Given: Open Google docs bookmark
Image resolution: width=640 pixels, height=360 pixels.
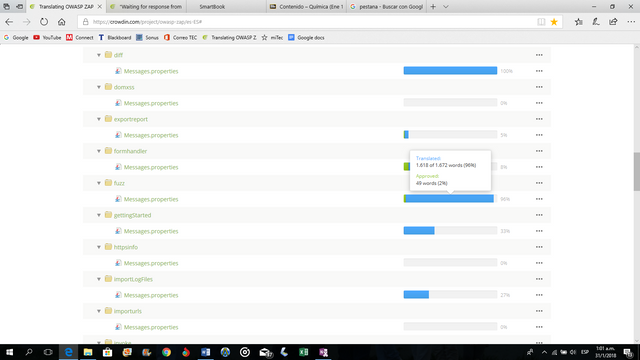Looking at the screenshot, I should pyautogui.click(x=306, y=38).
